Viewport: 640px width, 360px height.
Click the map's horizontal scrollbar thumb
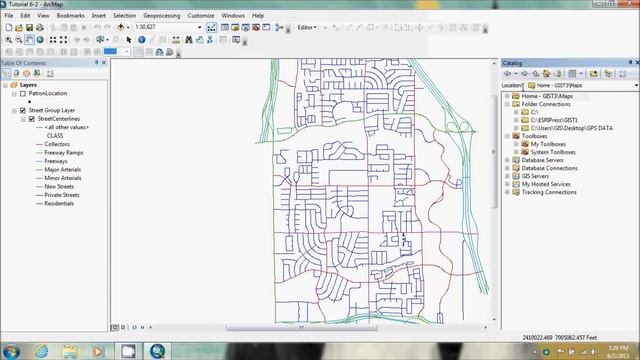pos(301,327)
